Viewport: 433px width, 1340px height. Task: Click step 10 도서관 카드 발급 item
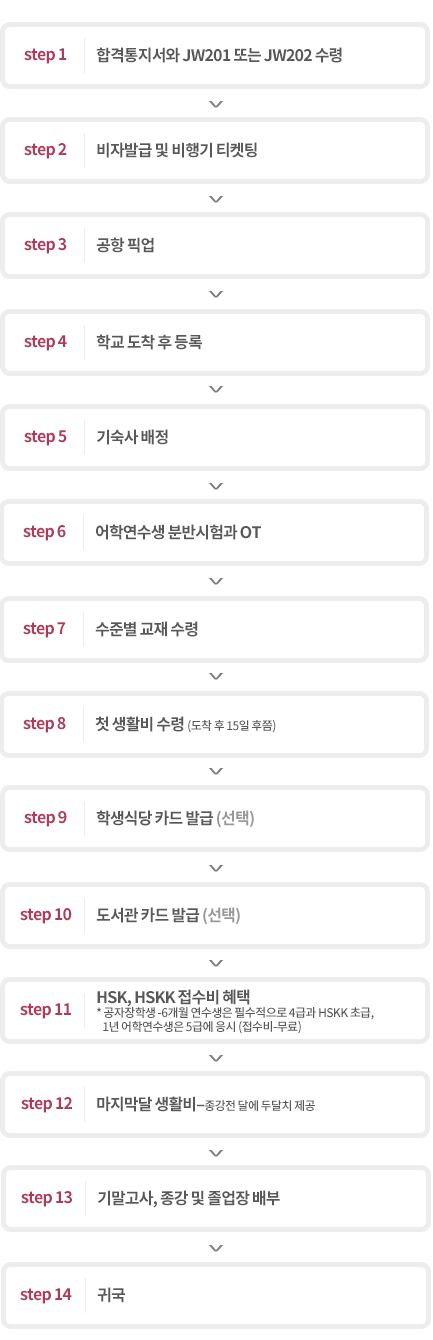(216, 914)
